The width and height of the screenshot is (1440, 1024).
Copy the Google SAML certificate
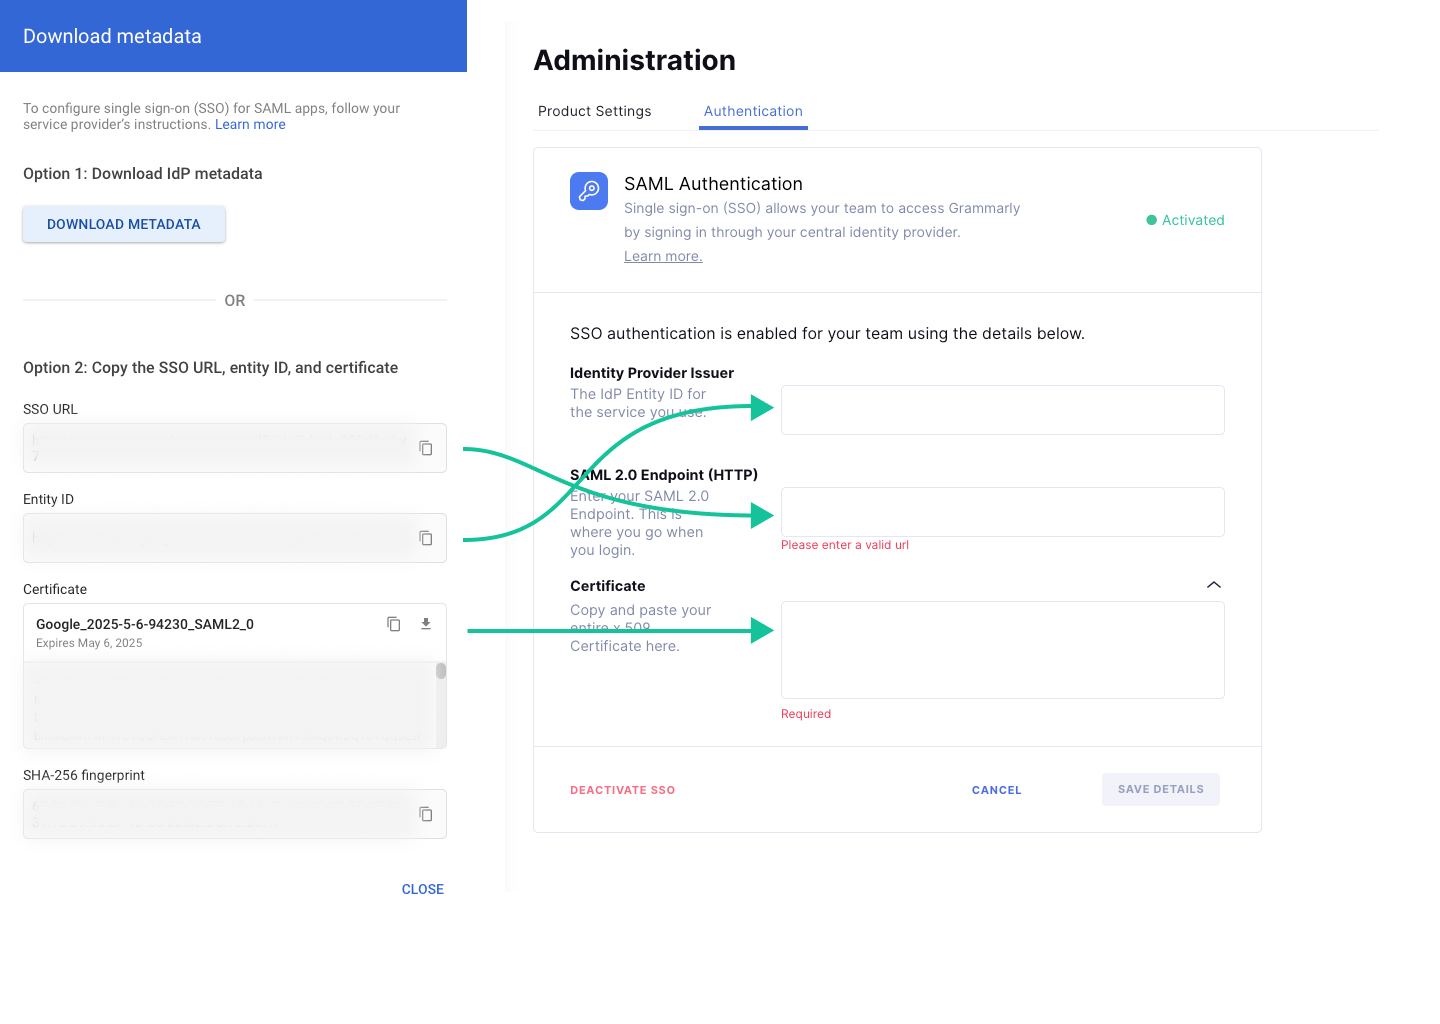(394, 624)
